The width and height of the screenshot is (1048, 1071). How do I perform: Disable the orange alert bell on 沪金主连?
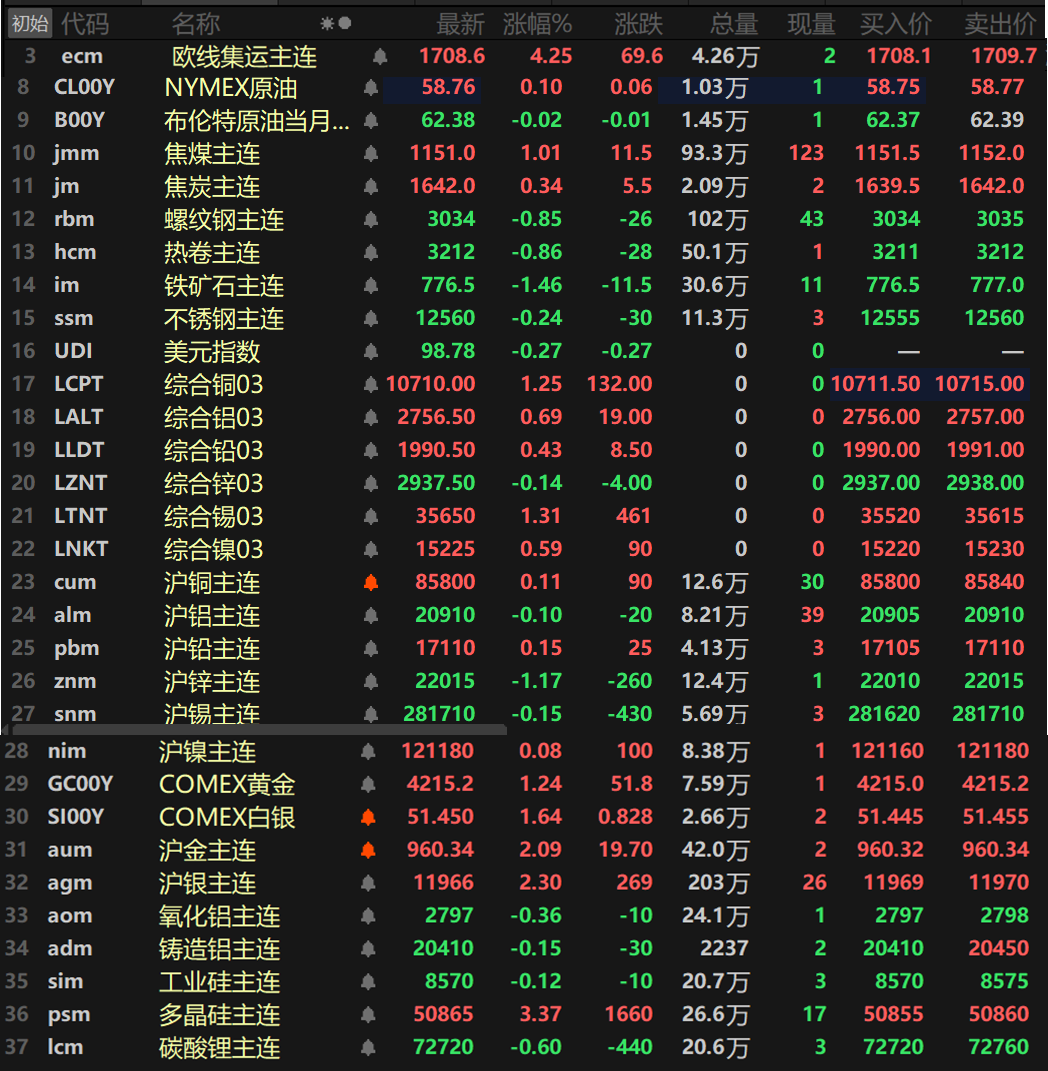(x=368, y=851)
